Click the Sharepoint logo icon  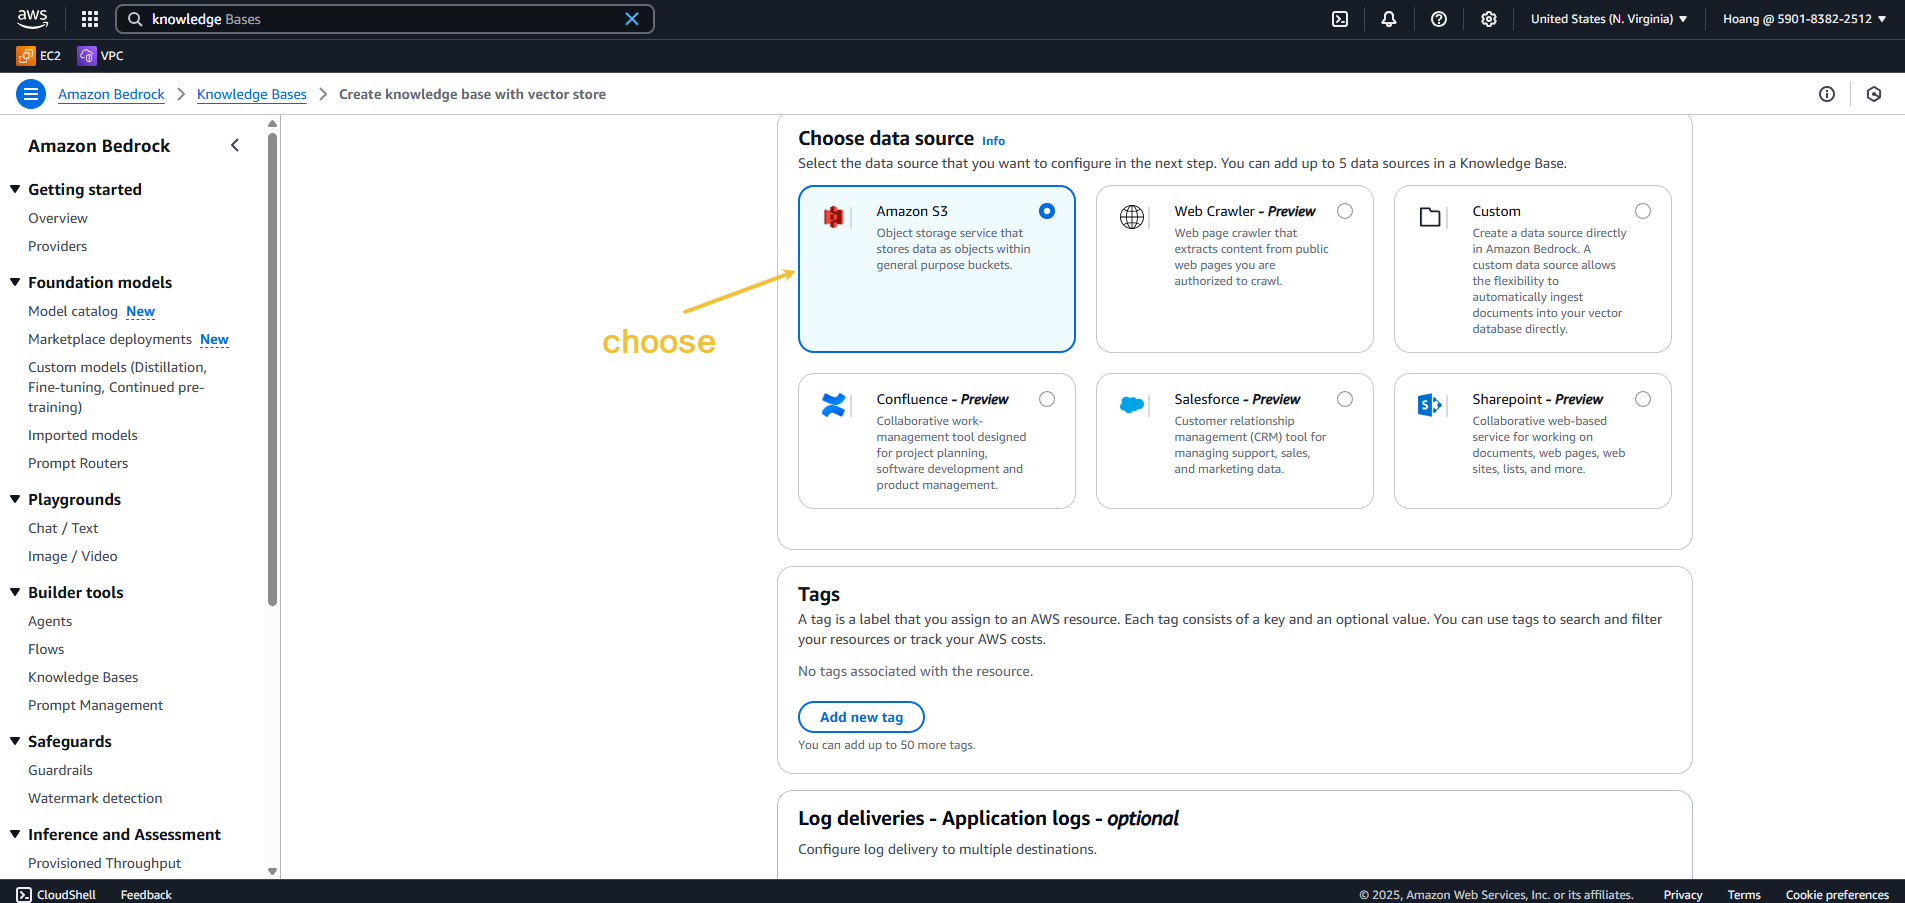pyautogui.click(x=1430, y=405)
